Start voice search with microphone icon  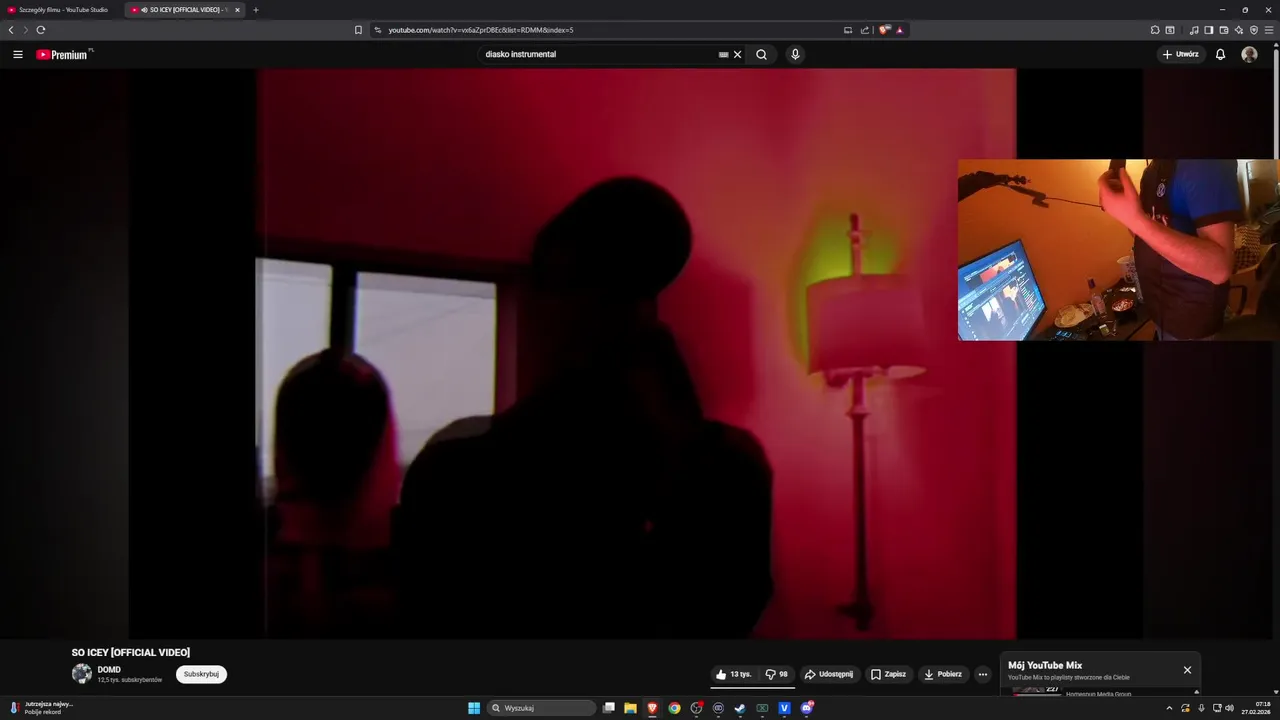point(795,55)
